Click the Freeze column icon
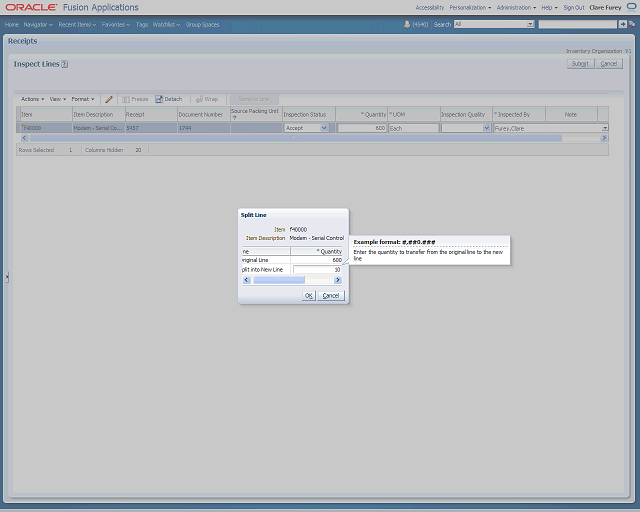Viewport: 640px width, 512px height. pyautogui.click(x=126, y=99)
